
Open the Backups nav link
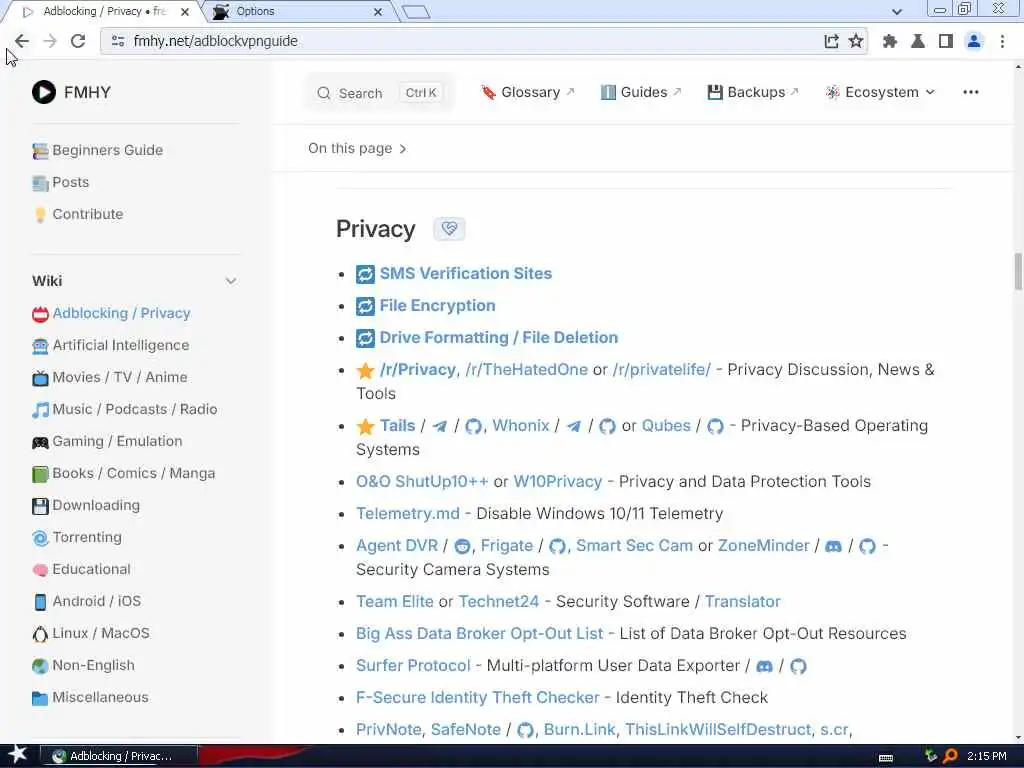pos(753,93)
